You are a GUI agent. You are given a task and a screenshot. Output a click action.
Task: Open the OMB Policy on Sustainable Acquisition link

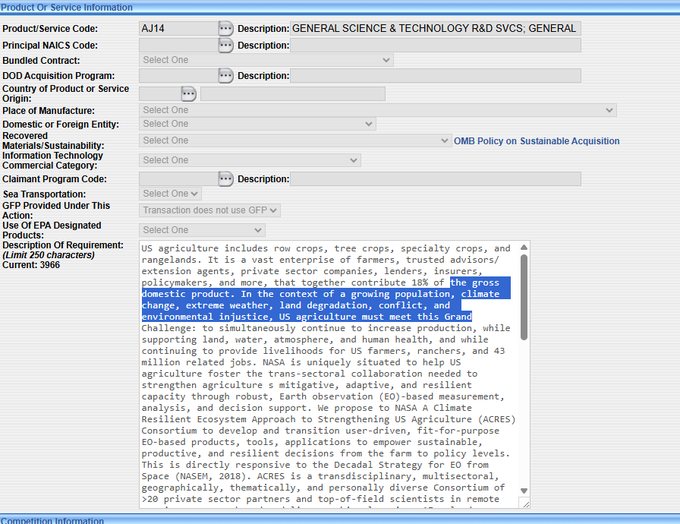point(536,141)
